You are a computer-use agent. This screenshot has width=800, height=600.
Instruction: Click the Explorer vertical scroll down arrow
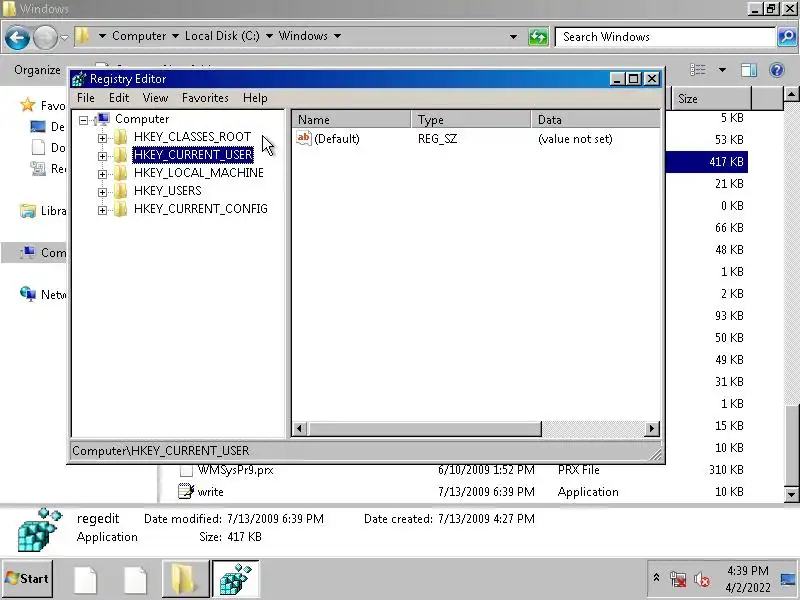(x=791, y=494)
